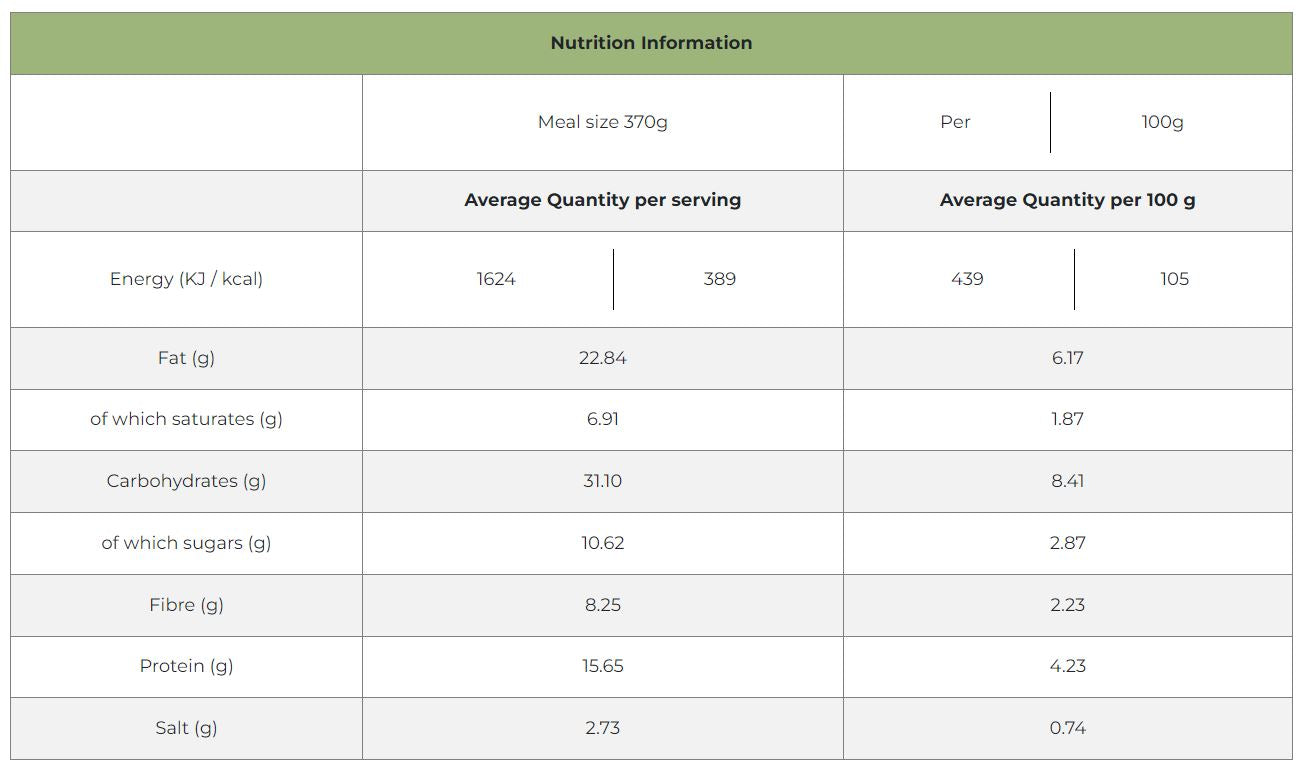Viewport: 1304px width, 771px height.
Task: Click the 389 kcal per serving value
Action: [719, 279]
